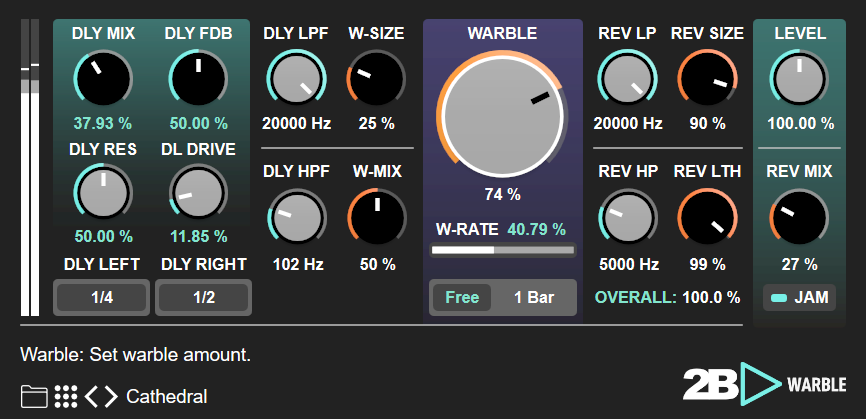Click the 25 % W-SIZE value
Image resolution: width=866 pixels, height=419 pixels.
tap(376, 123)
